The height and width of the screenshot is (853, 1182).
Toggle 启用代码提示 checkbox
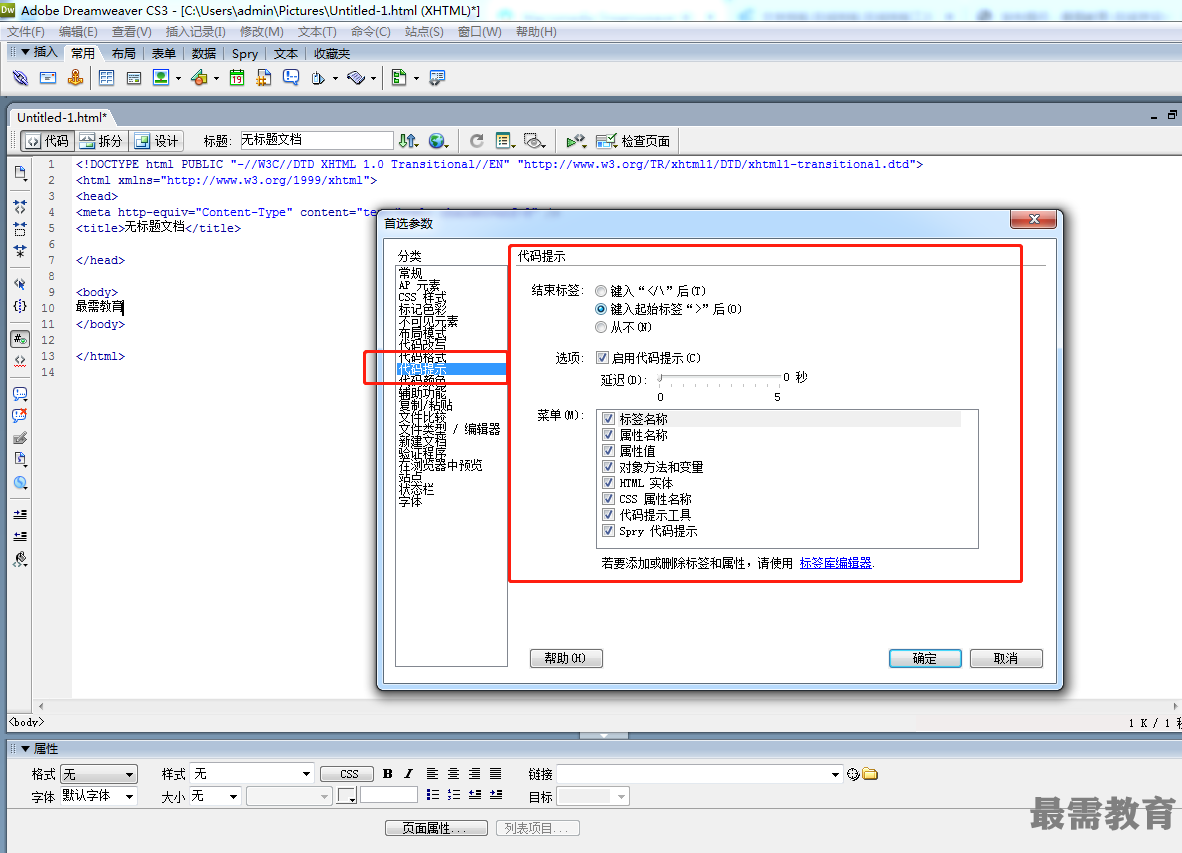pos(602,357)
